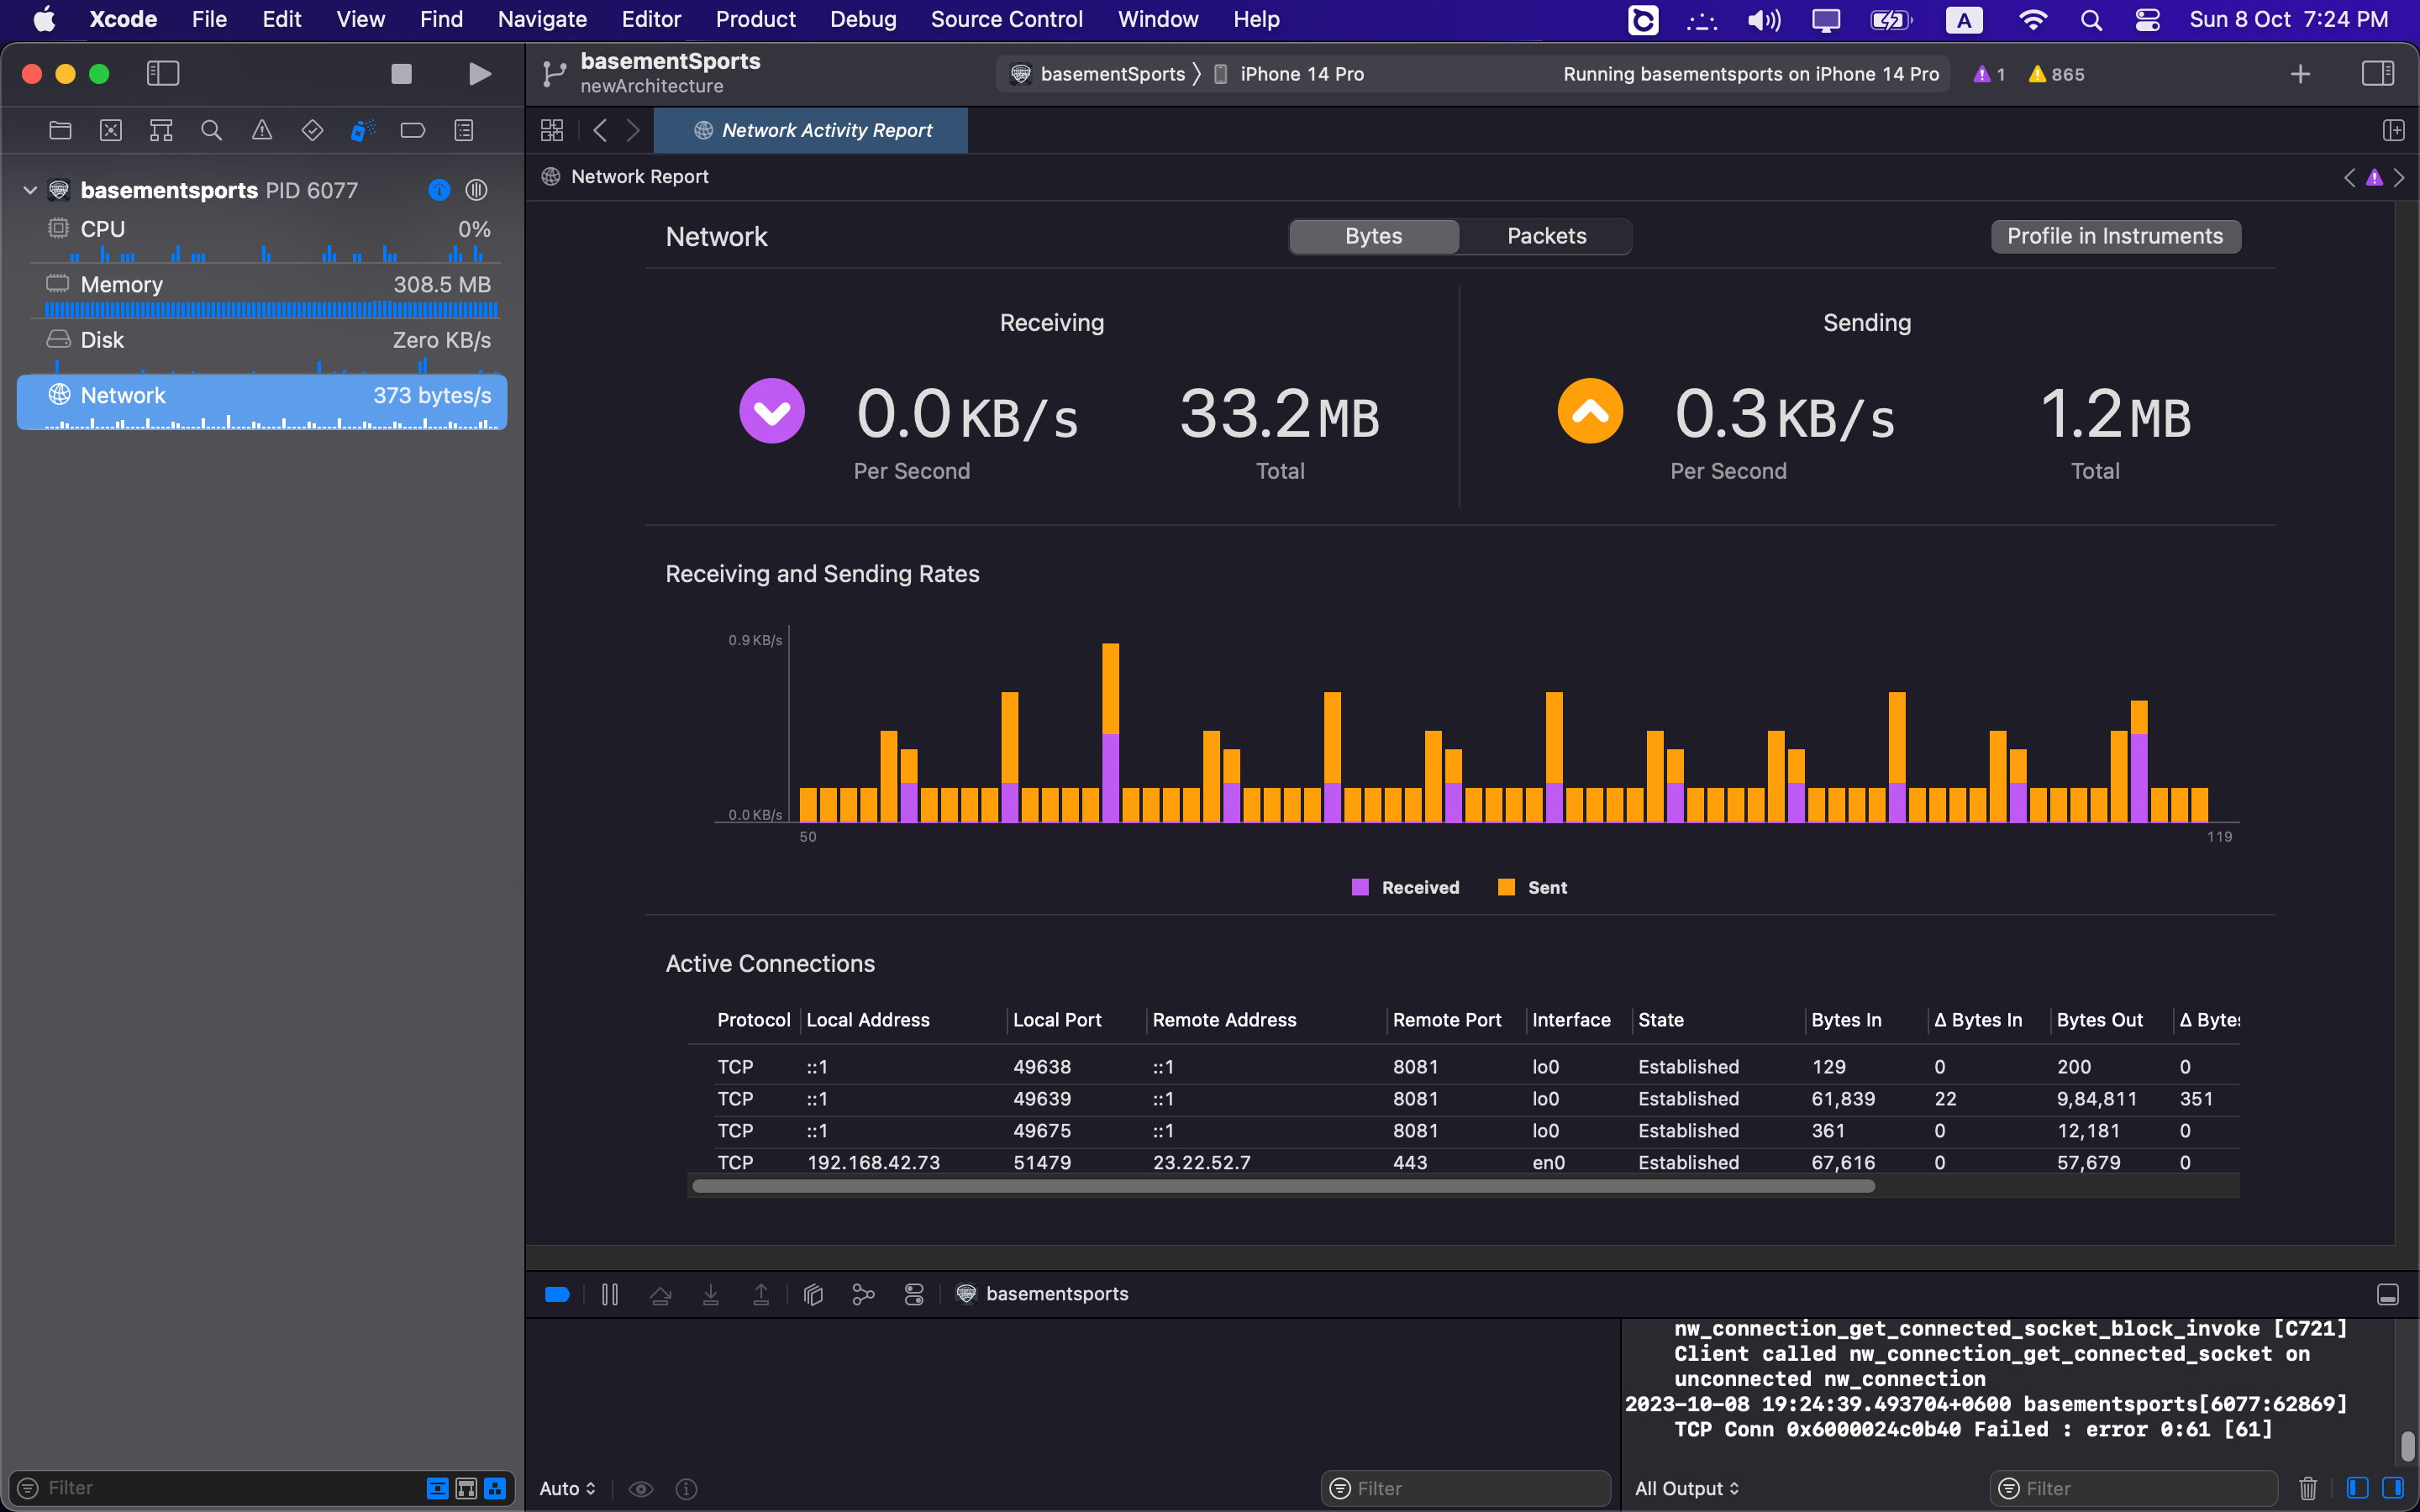
Task: Open the Auto variables scope dropdown
Action: pyautogui.click(x=567, y=1488)
